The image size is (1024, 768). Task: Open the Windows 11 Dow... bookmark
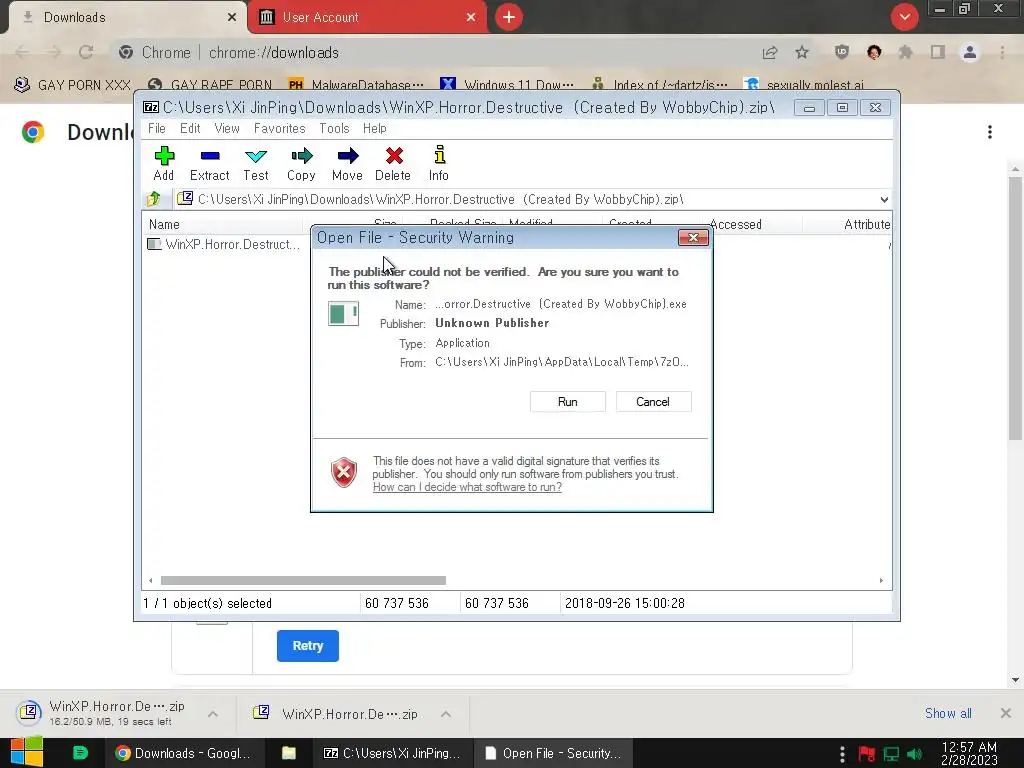(x=507, y=85)
